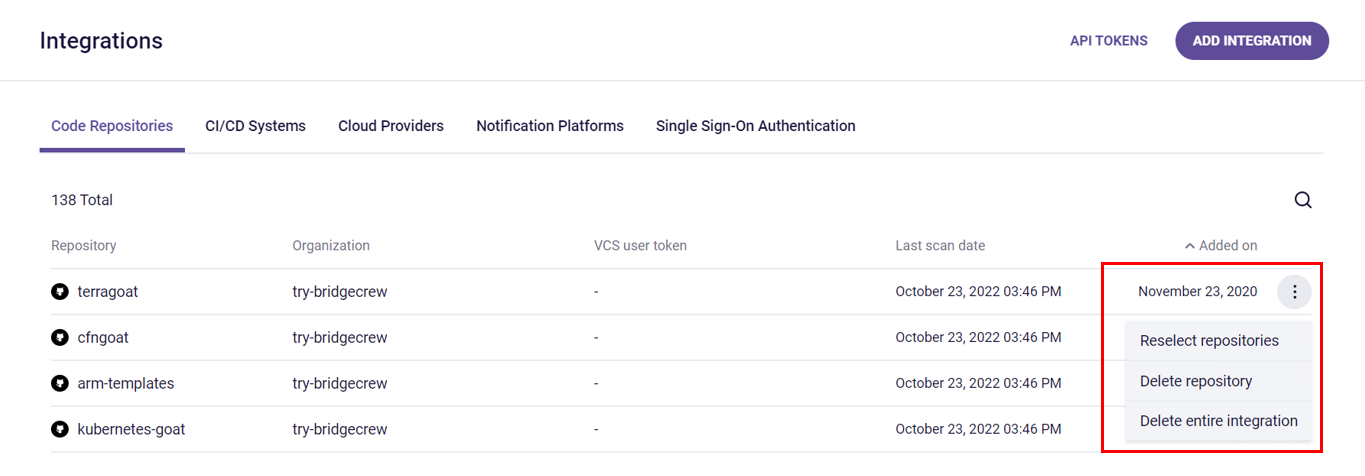Open Single Sign-On Authentication tab
1365x476 pixels.
click(x=755, y=126)
